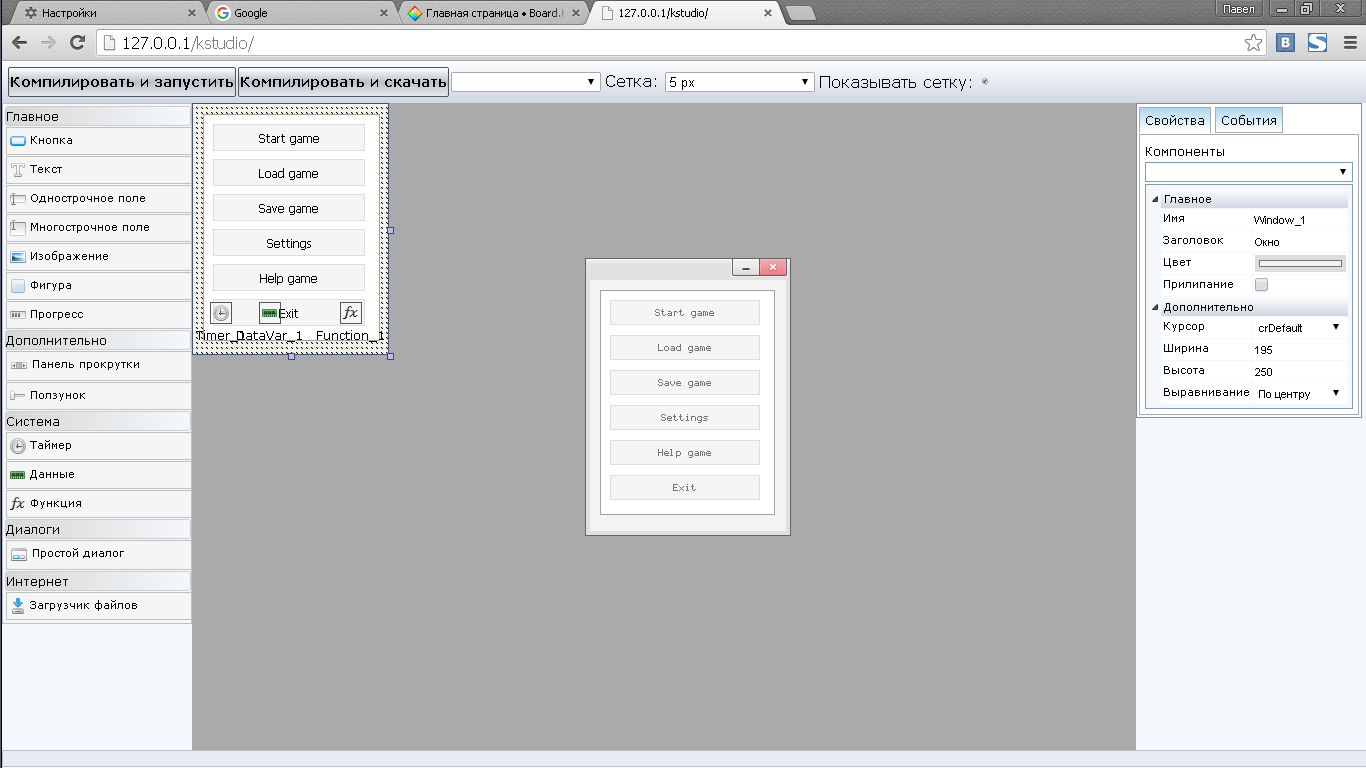Viewport: 1366px width, 768px height.
Task: Enable the Прилипание checkbox in properties
Action: (x=1261, y=285)
